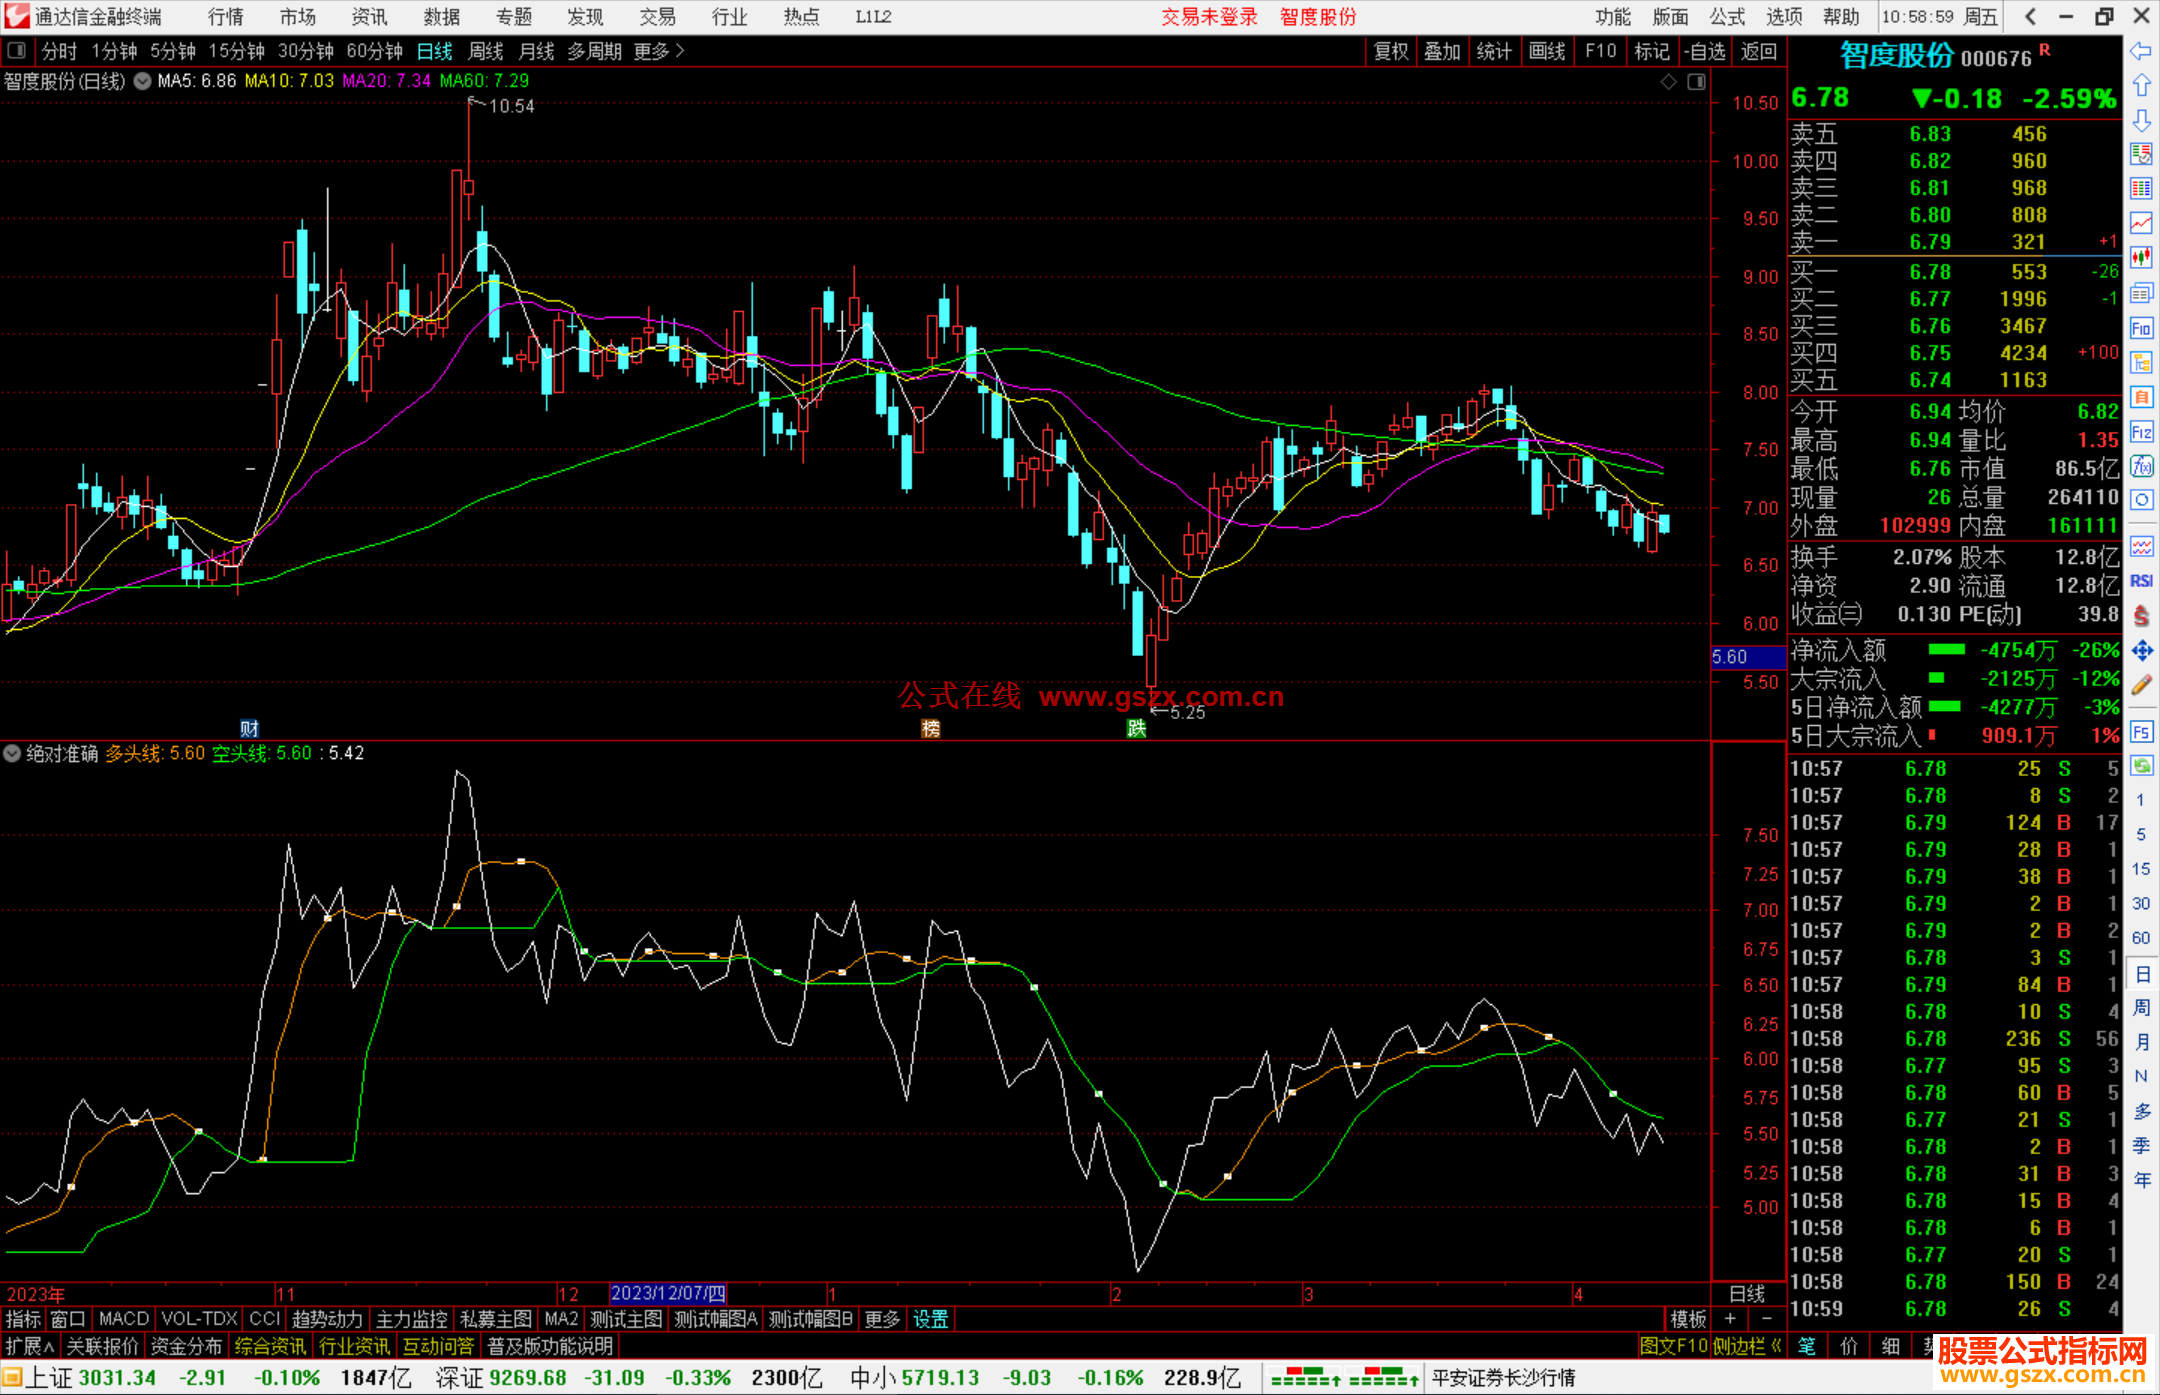Viewport: 2160px width, 1395px height.
Task: Click the f(x) formula icon in sidebar
Action: pyautogui.click(x=2141, y=466)
